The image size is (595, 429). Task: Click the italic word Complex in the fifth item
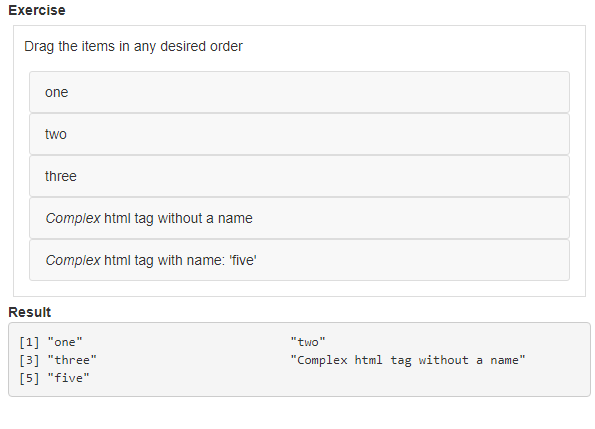(x=73, y=261)
